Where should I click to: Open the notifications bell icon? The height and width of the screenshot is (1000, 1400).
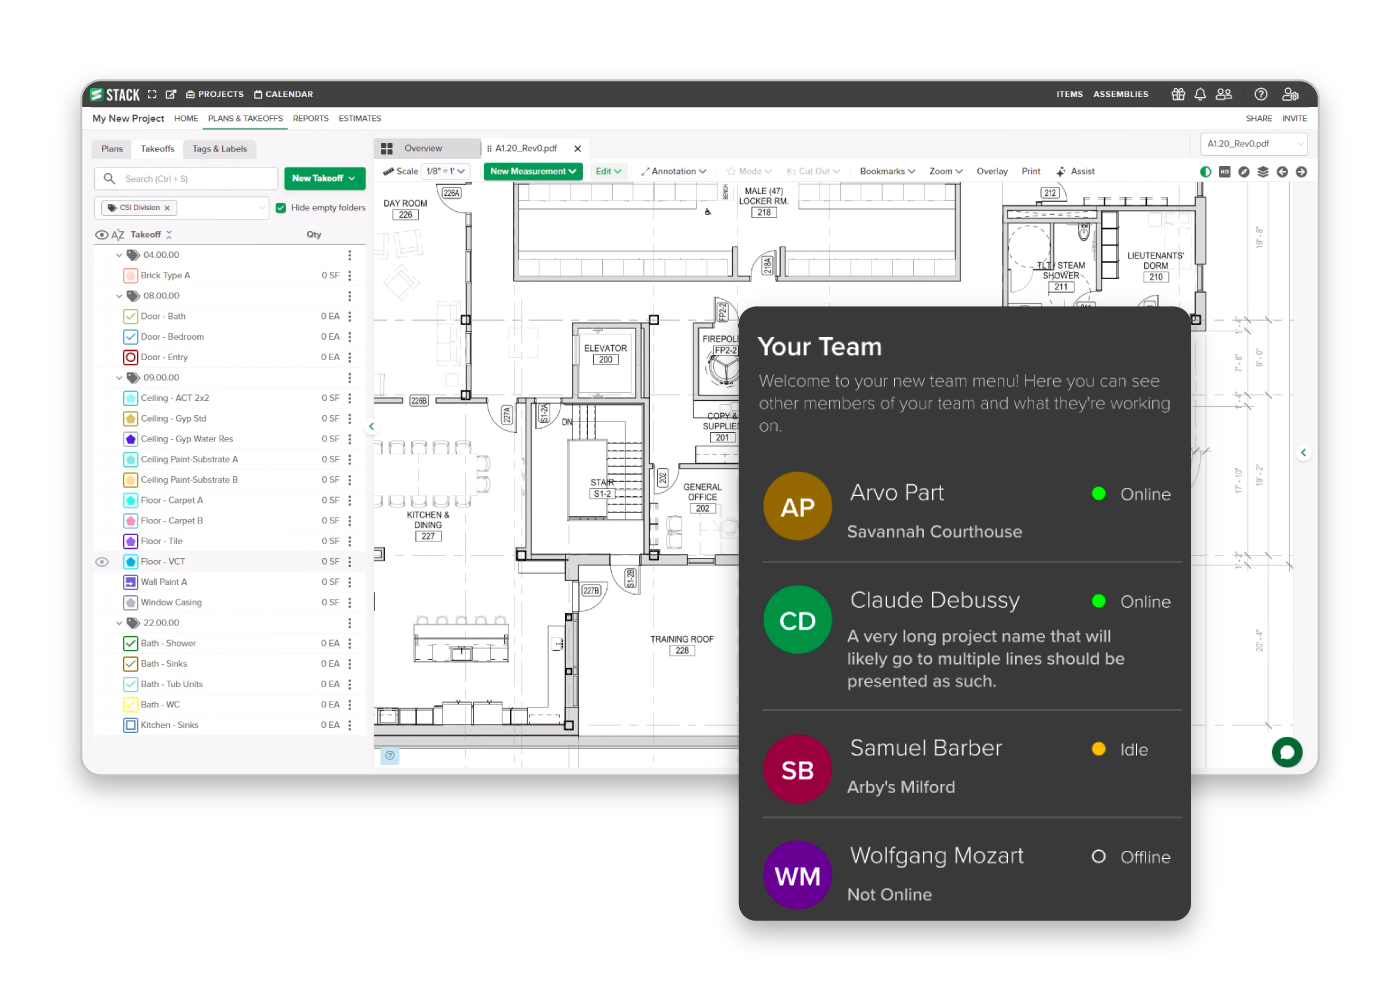pyautogui.click(x=1200, y=94)
